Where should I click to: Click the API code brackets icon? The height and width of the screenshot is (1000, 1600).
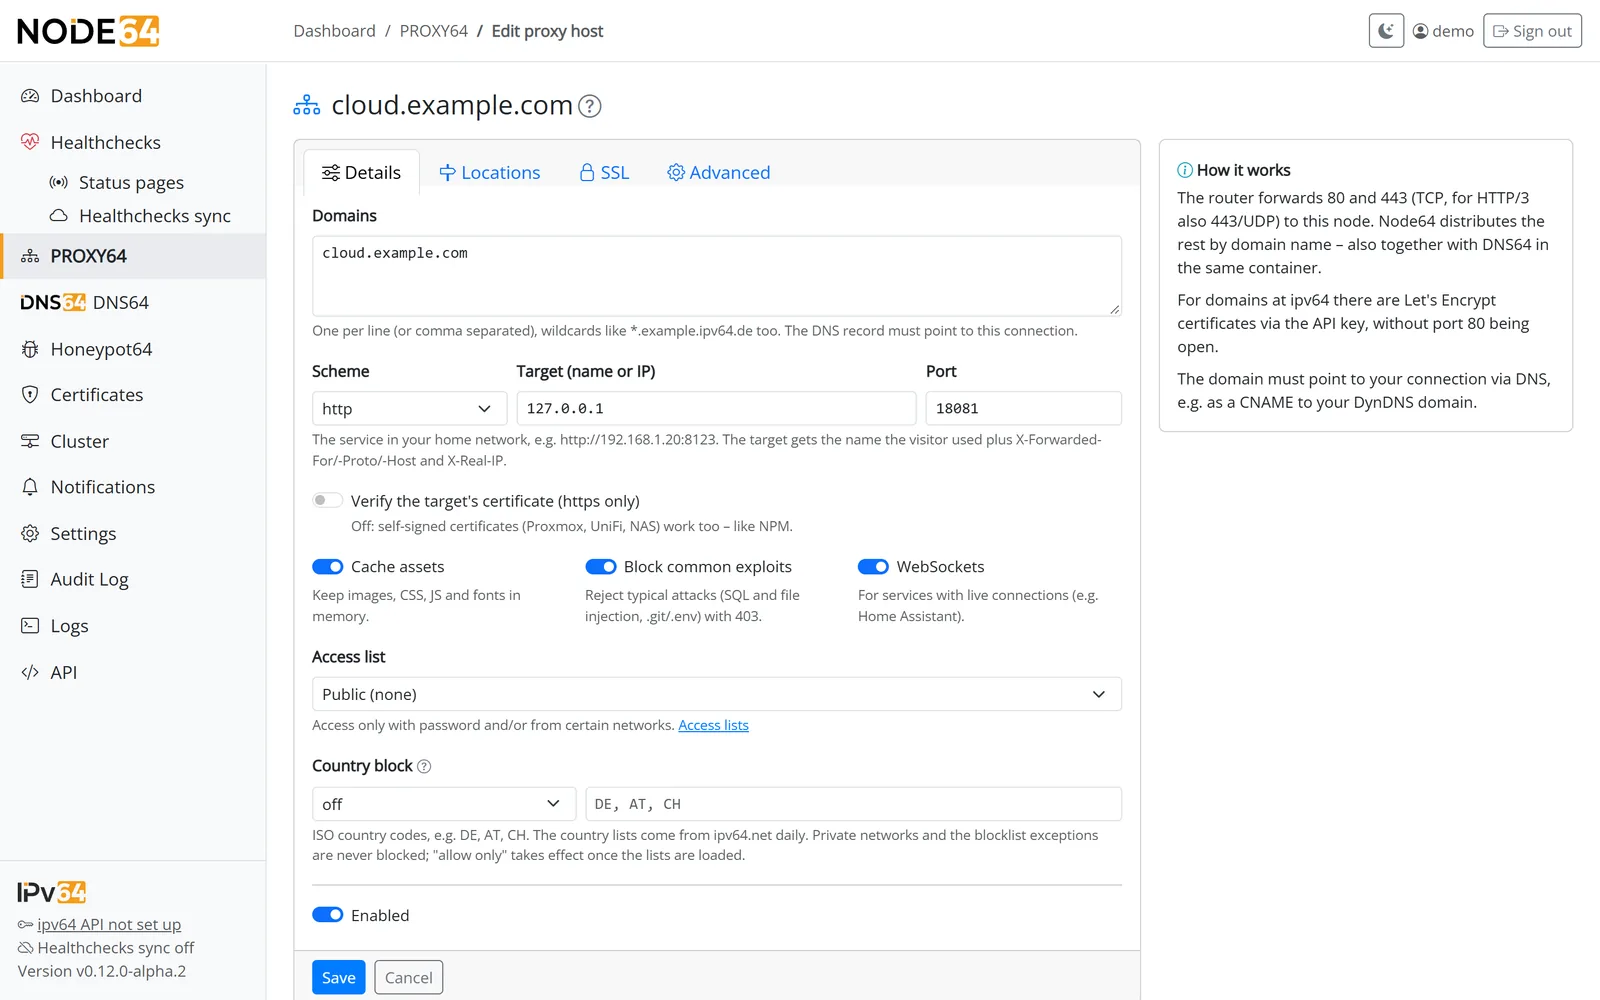30,672
